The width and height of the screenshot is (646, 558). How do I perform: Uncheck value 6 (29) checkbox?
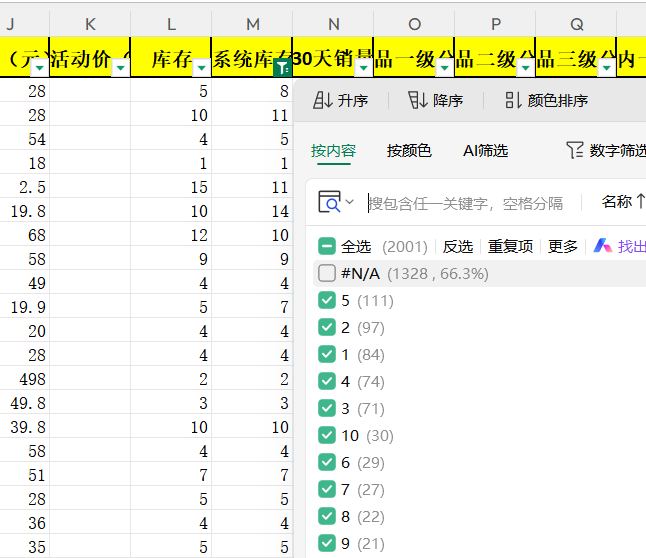pos(327,462)
